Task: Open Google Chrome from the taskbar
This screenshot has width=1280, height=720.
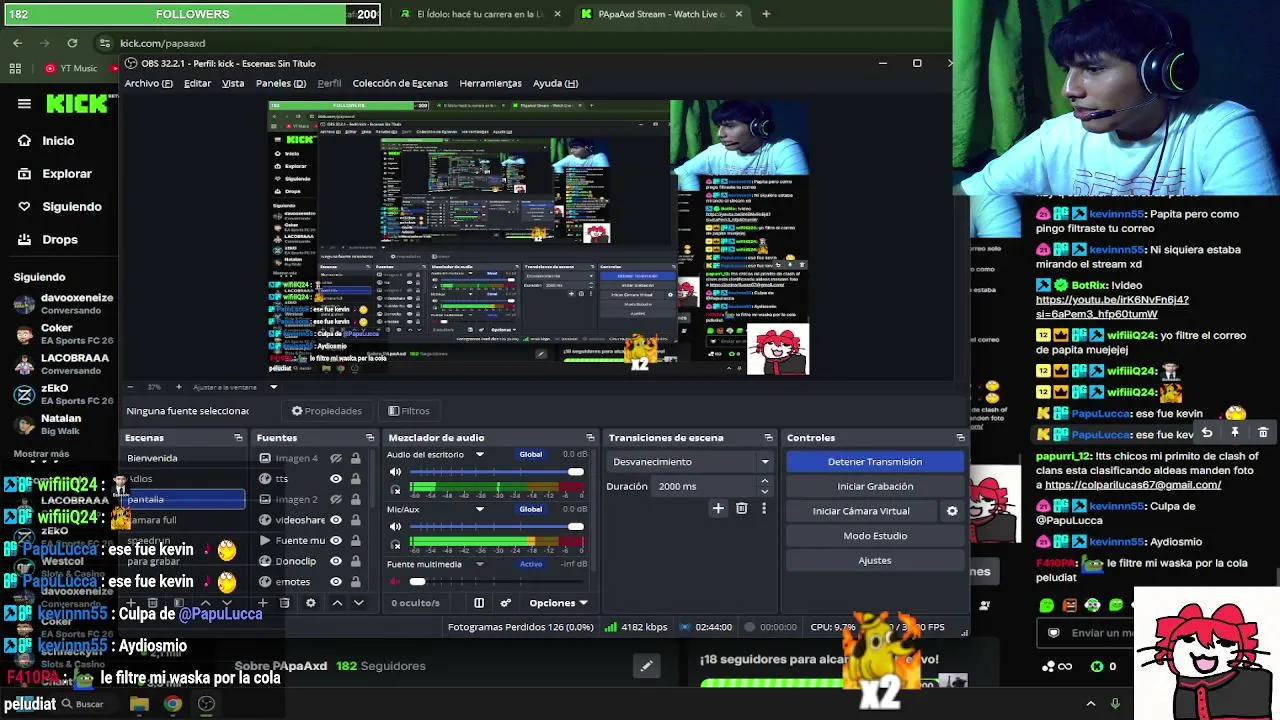Action: (173, 704)
